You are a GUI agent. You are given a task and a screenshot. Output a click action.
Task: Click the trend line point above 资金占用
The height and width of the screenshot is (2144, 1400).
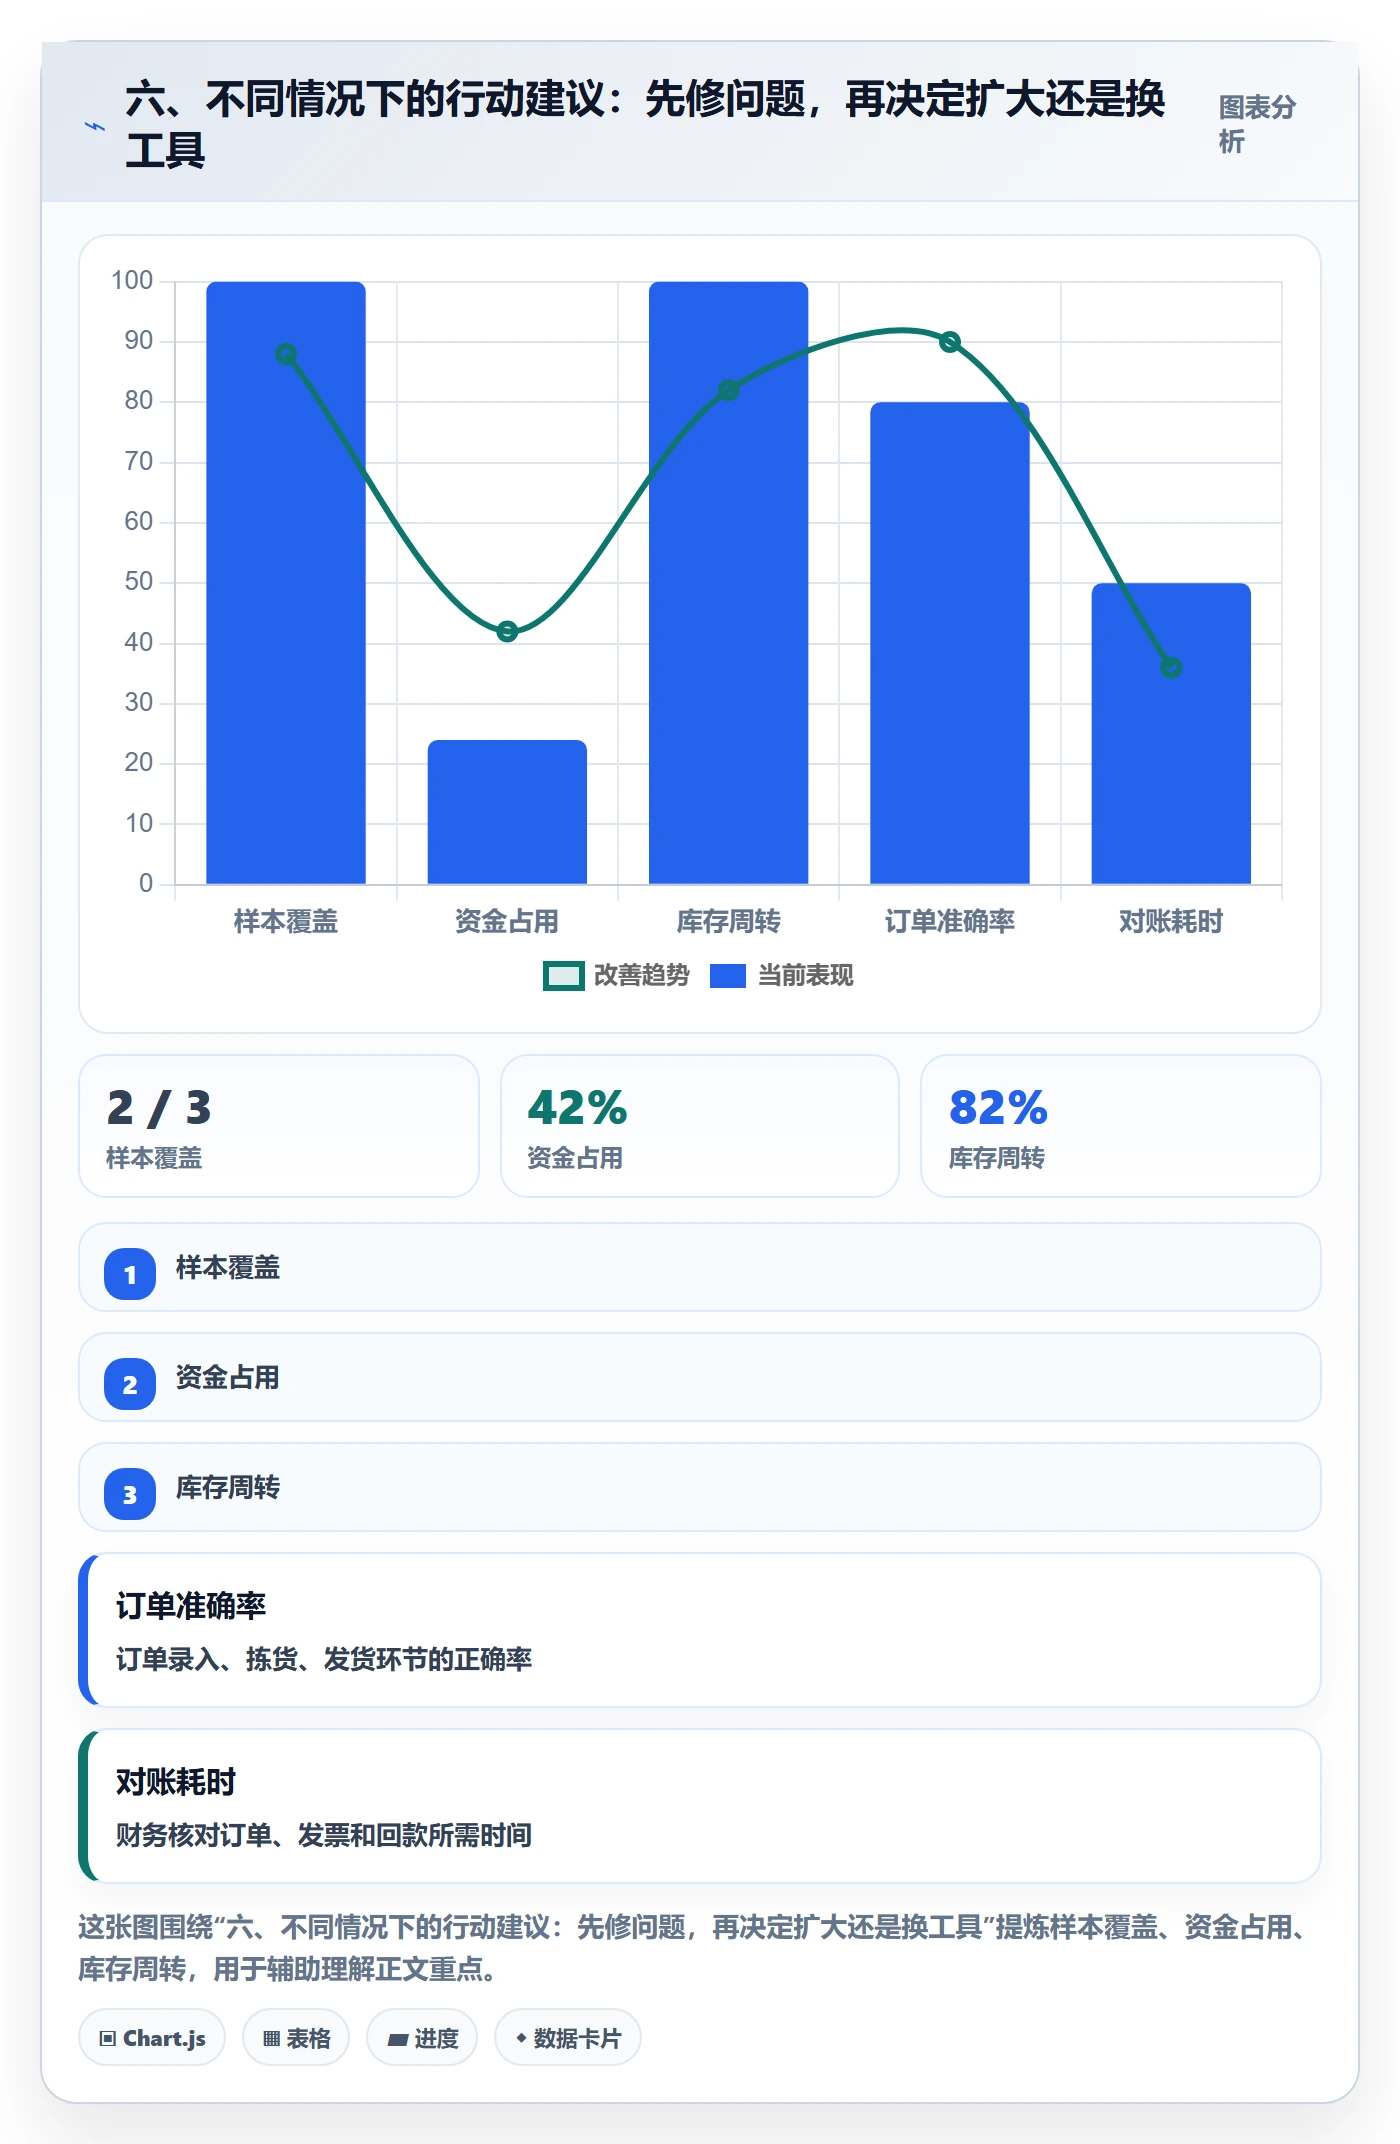507,631
